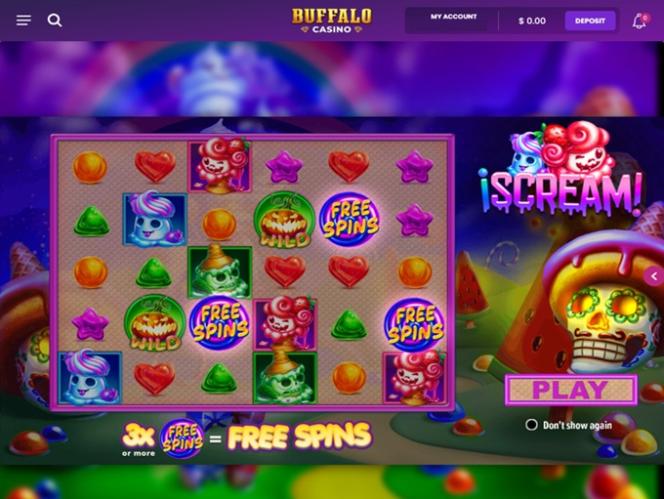Click the green ice cream monster in third row
Image resolution: width=664 pixels, height=499 pixels.
(220, 272)
